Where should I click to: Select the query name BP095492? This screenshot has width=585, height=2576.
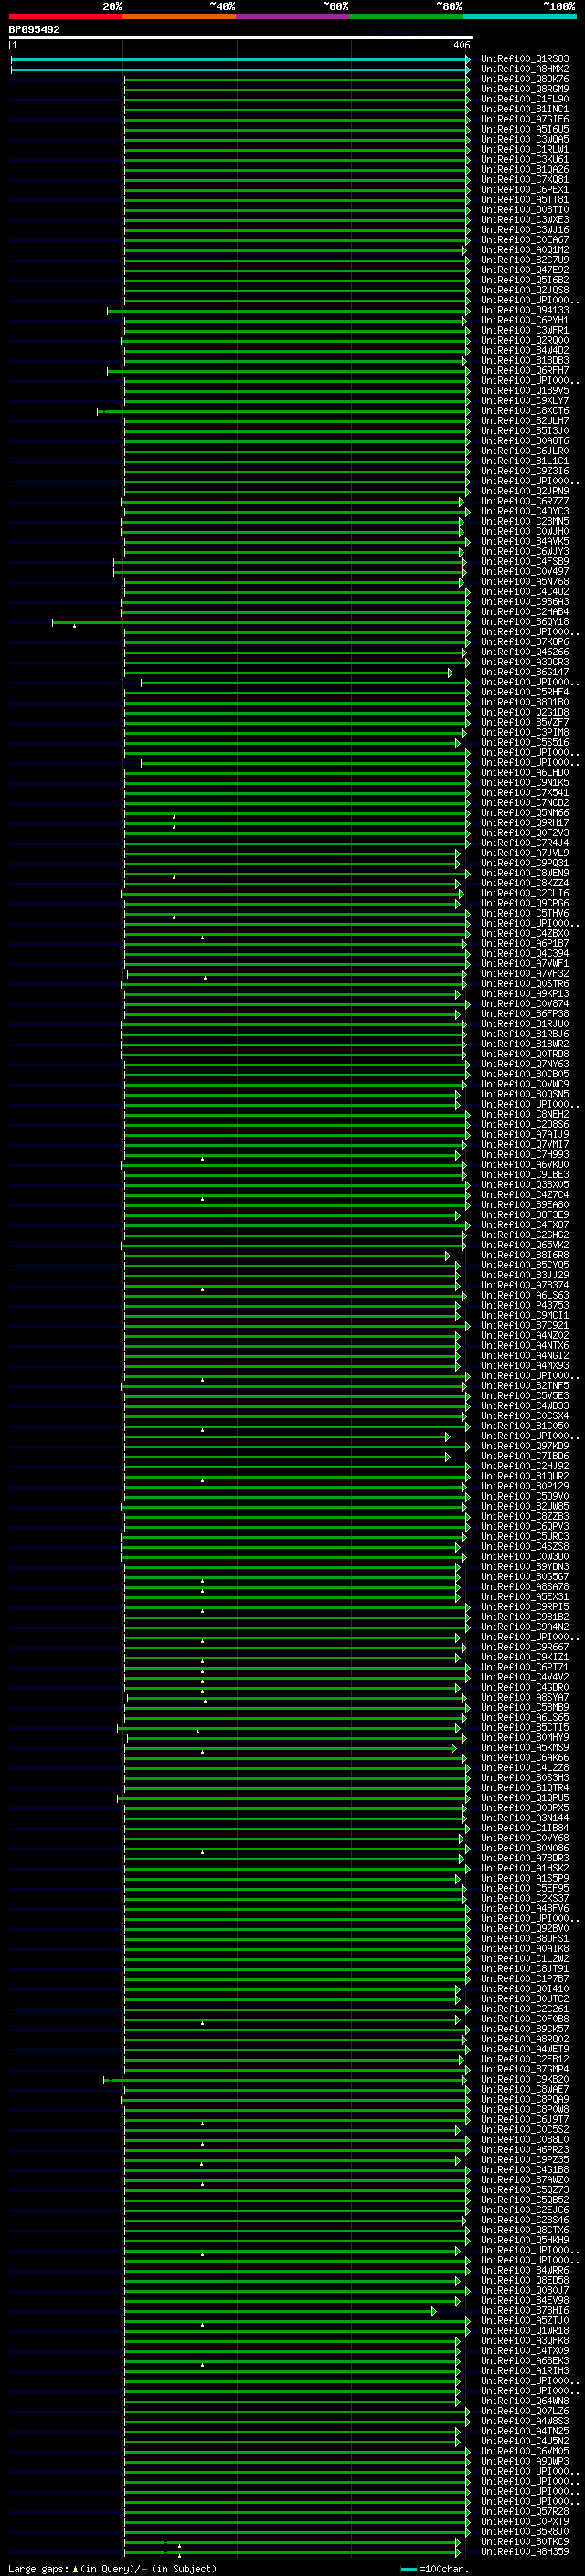pyautogui.click(x=34, y=30)
